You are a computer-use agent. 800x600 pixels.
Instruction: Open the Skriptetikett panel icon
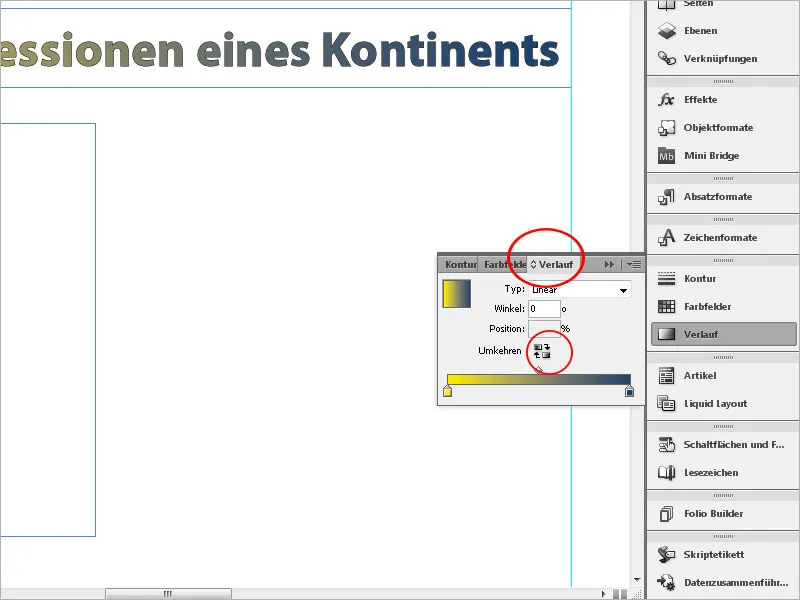pyautogui.click(x=666, y=554)
